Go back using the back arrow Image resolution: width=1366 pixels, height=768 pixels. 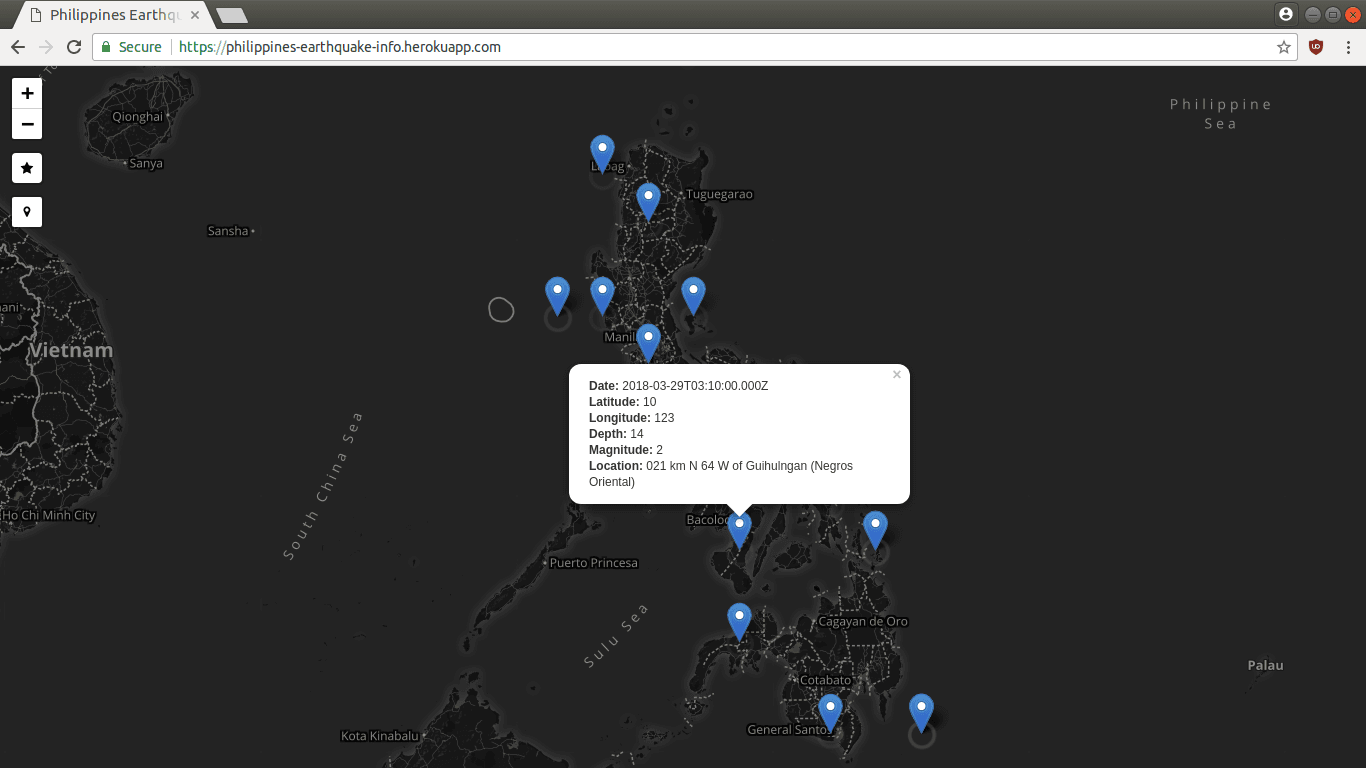17,47
